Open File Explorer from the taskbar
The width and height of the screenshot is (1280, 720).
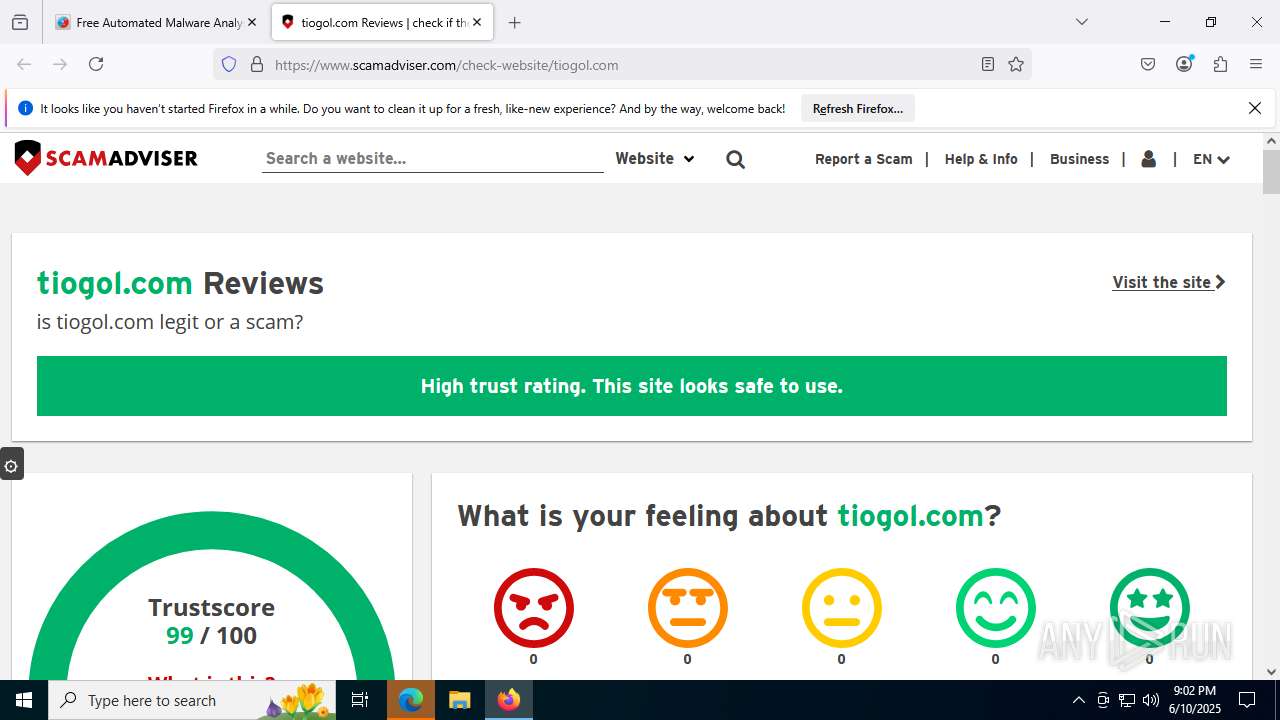(459, 700)
